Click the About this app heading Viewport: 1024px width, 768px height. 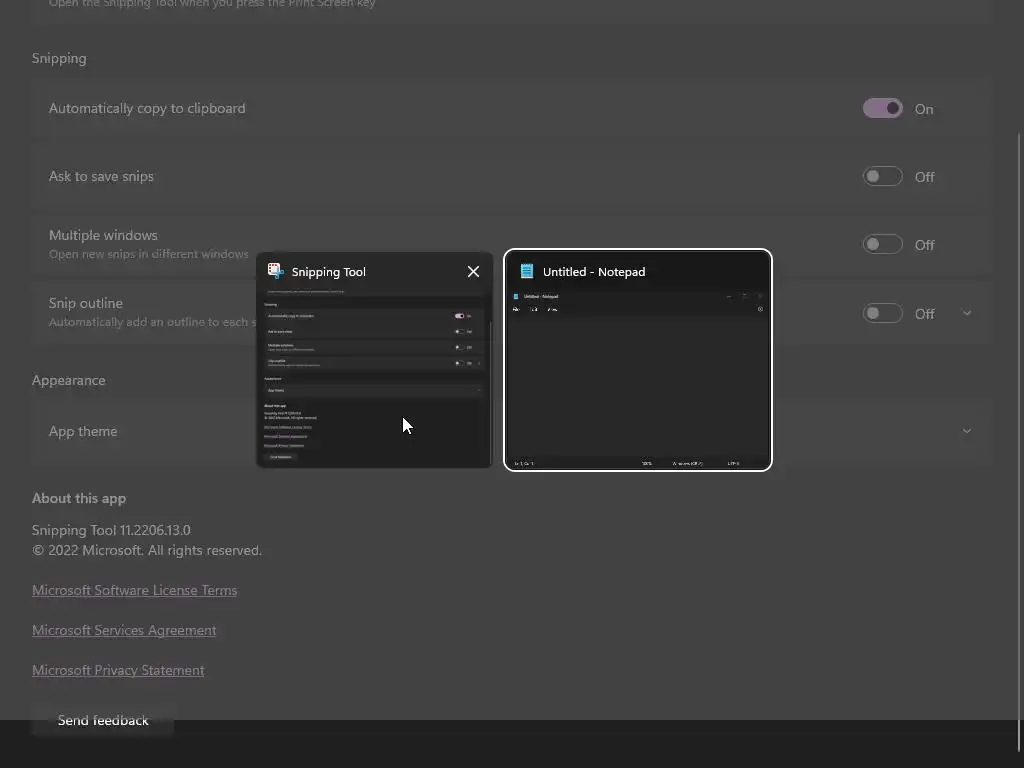click(79, 498)
